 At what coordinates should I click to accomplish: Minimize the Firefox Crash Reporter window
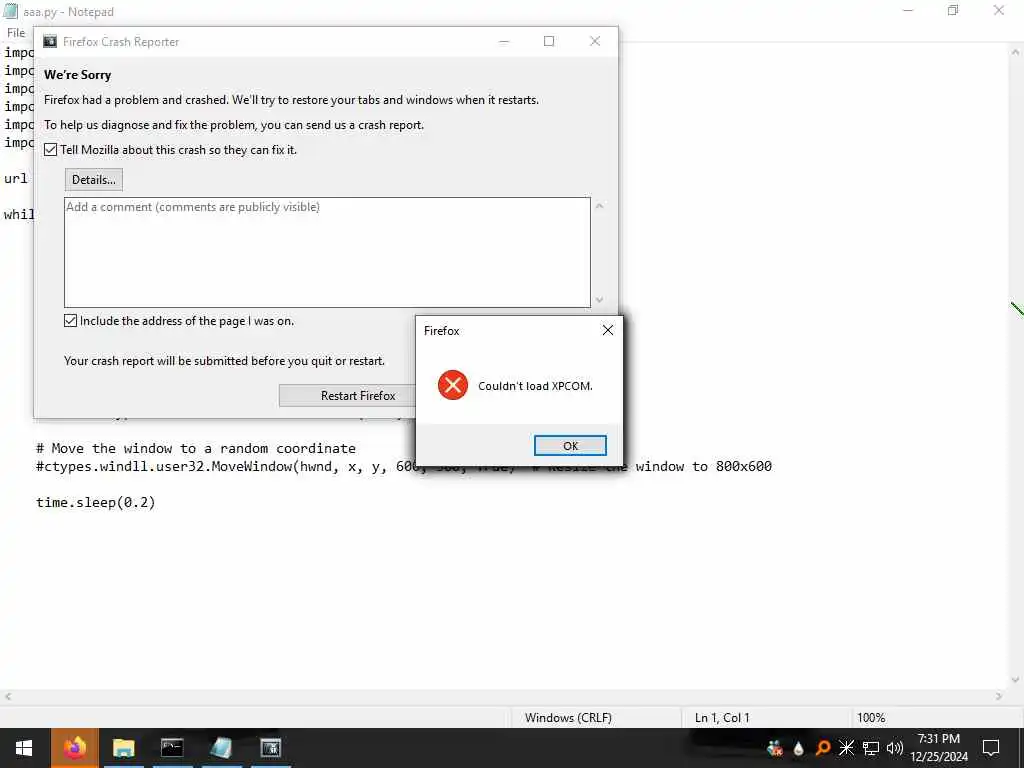tap(504, 41)
